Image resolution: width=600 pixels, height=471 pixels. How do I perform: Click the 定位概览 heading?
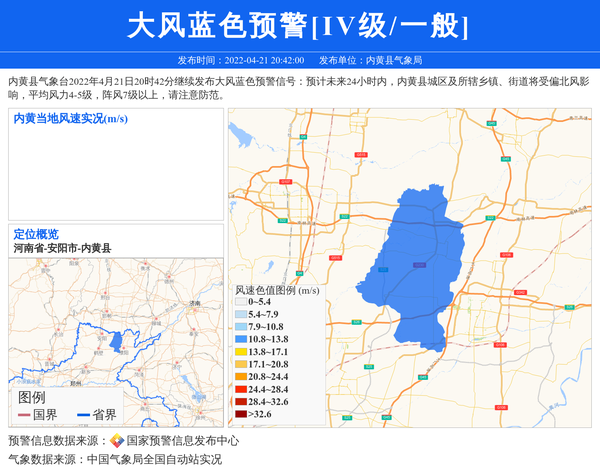tap(36, 234)
